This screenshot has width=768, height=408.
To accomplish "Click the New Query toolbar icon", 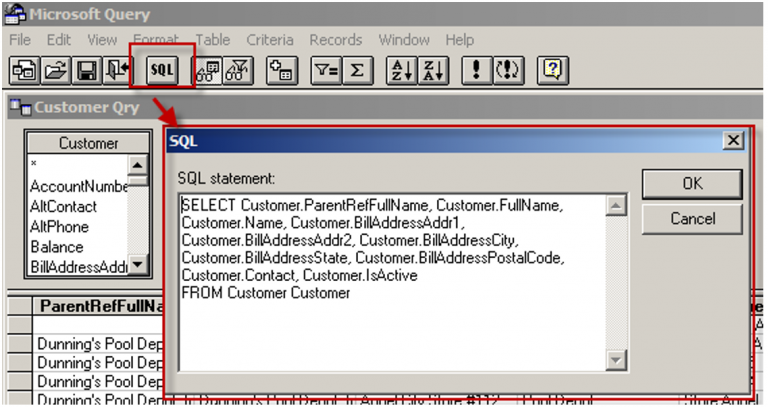I will pos(21,70).
